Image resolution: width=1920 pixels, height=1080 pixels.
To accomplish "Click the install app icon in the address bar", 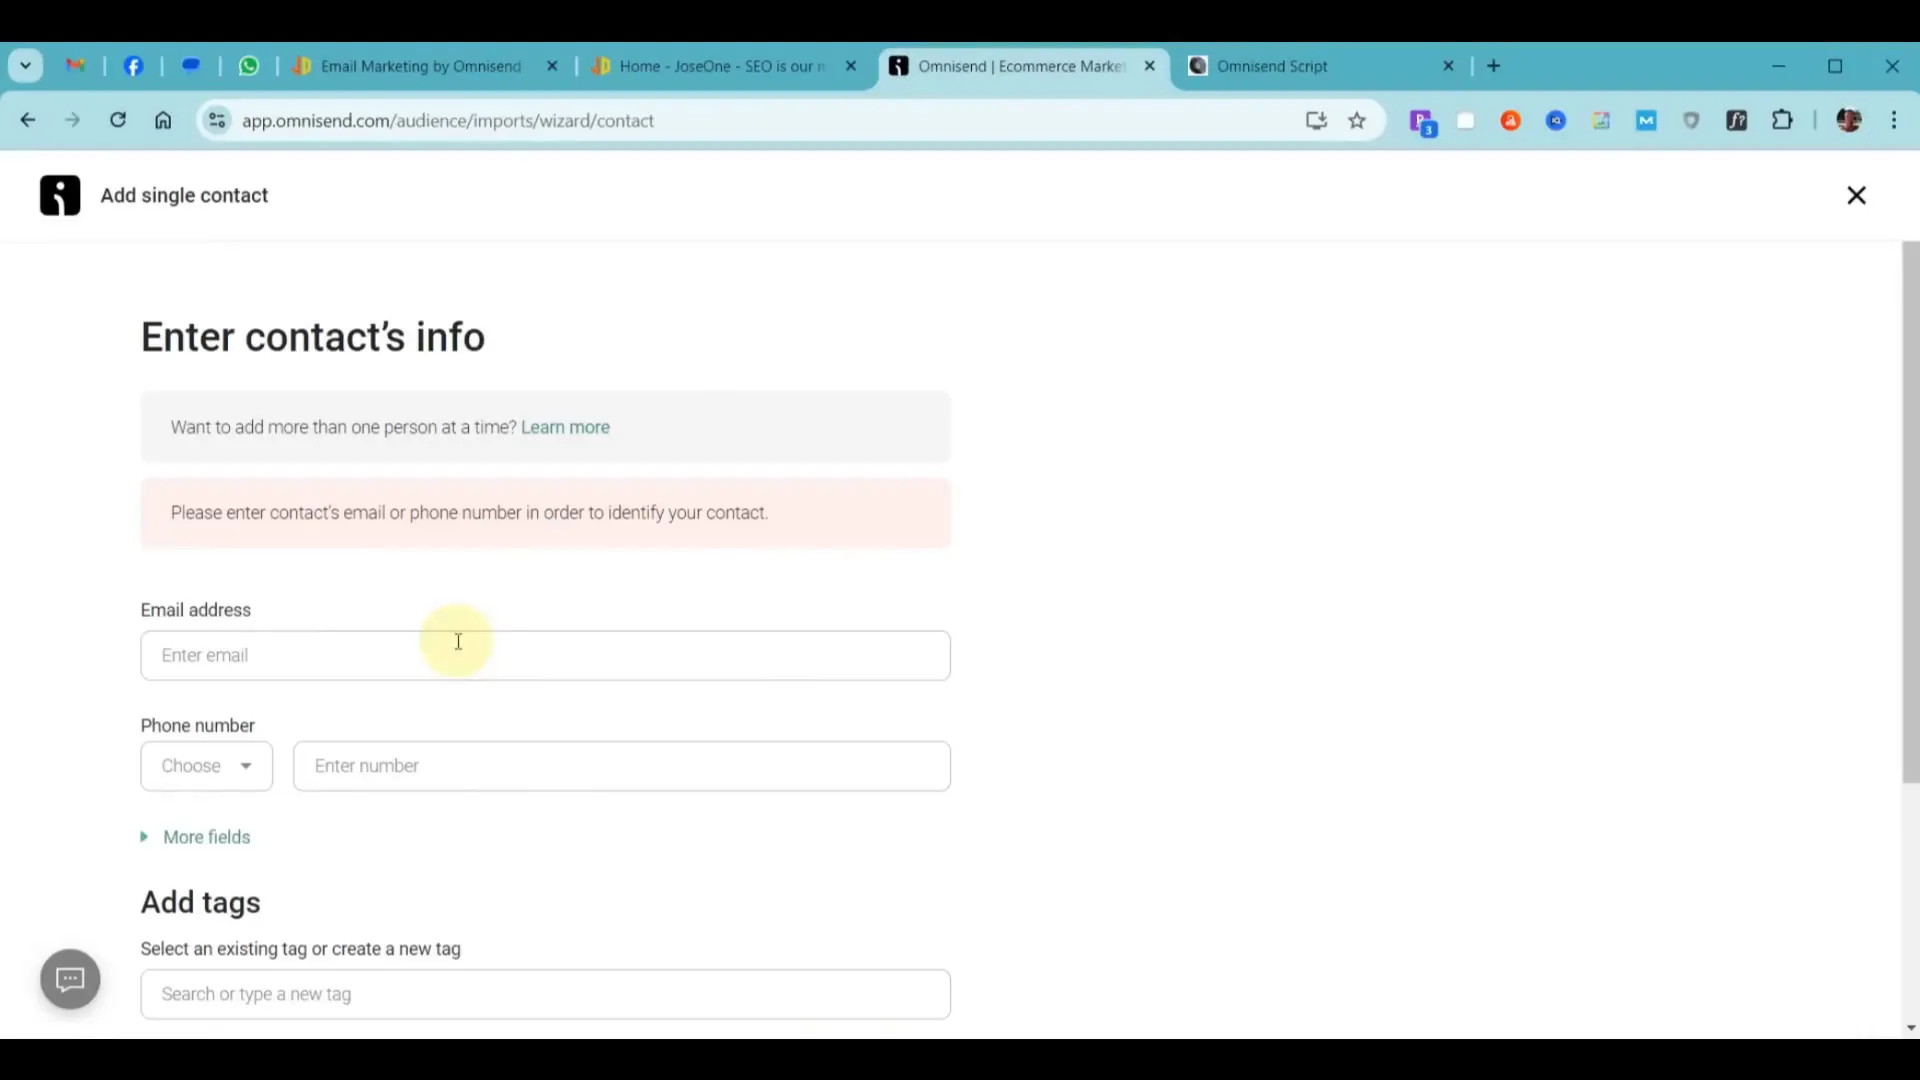I will tap(1316, 121).
